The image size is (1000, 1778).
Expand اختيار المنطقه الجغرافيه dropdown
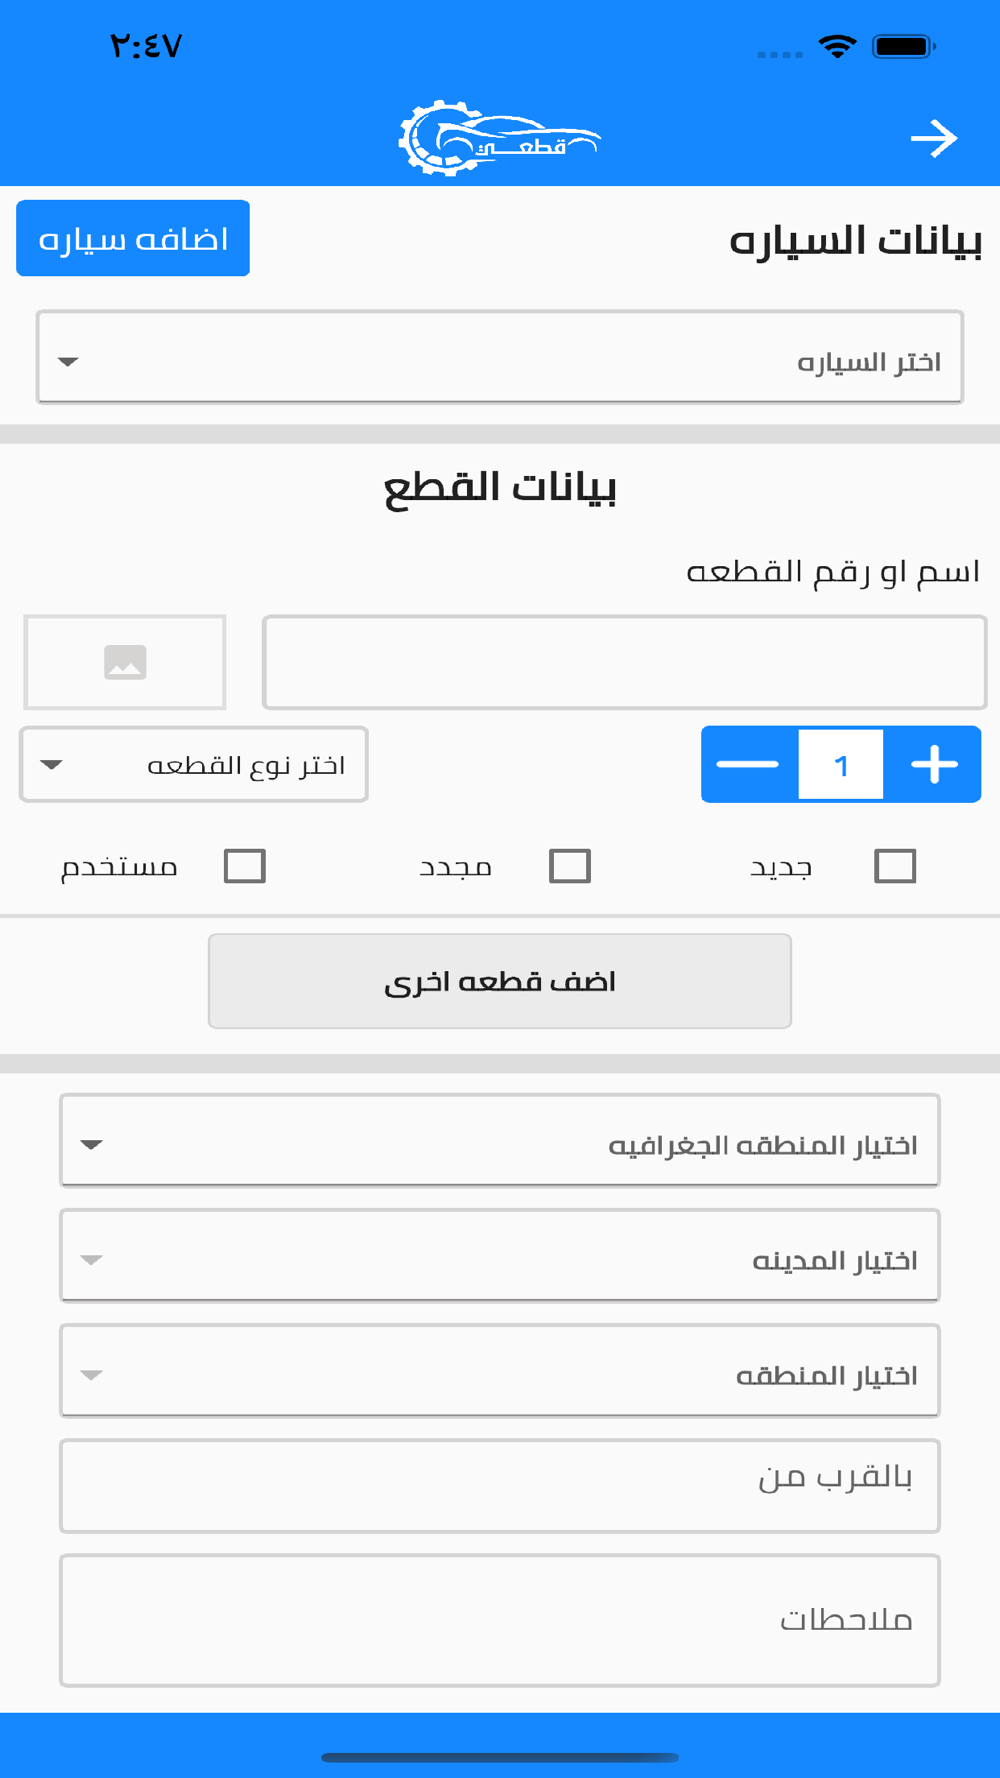(x=500, y=1141)
